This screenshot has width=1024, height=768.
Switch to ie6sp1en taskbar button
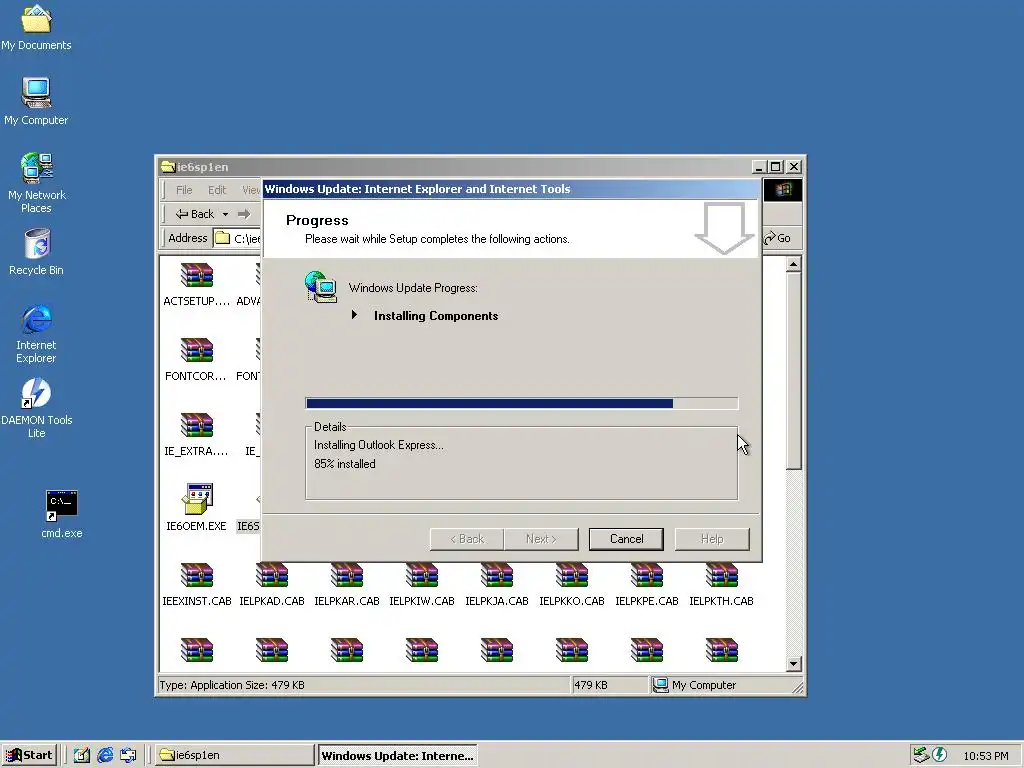coord(234,755)
